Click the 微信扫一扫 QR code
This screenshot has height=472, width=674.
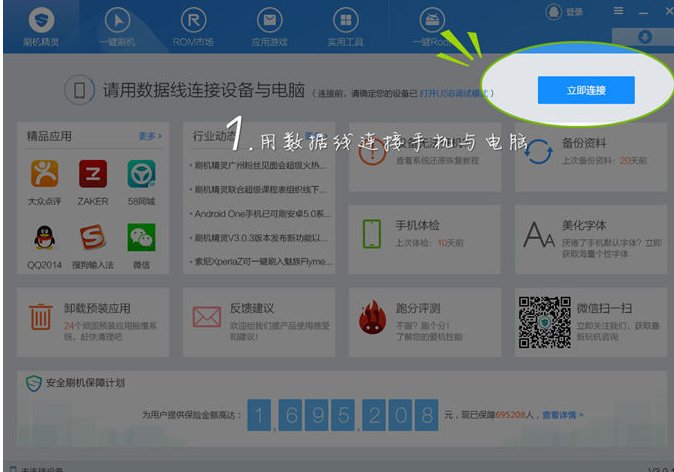click(544, 322)
